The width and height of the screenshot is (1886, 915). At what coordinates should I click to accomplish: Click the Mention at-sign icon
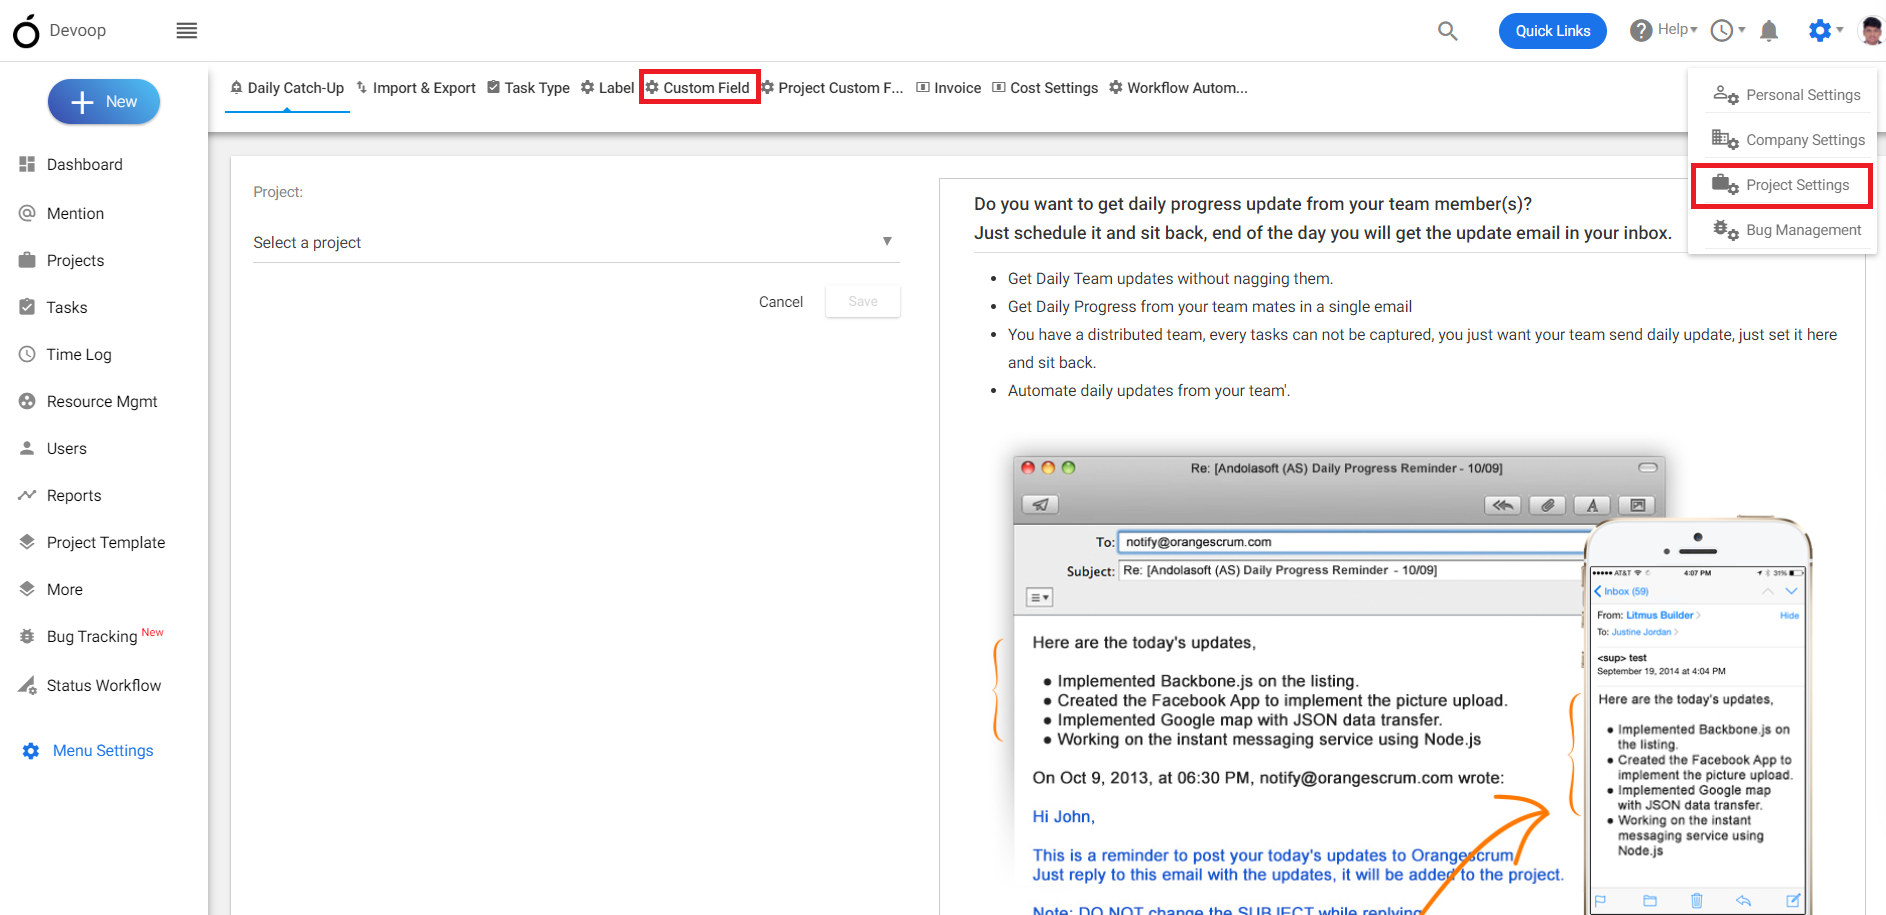[27, 213]
